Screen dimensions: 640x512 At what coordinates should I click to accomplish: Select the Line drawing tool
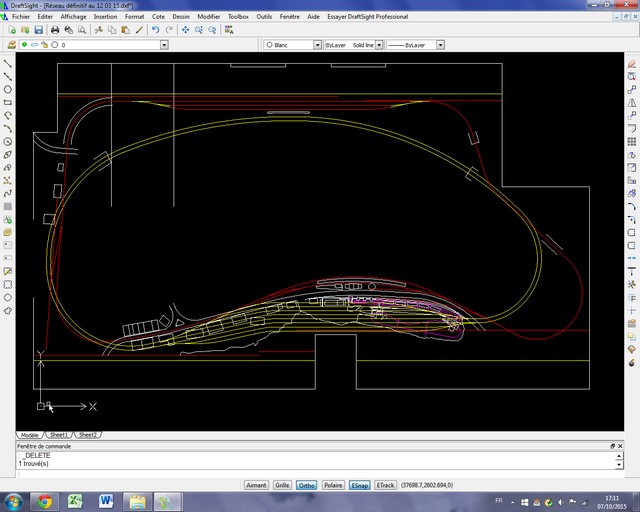7,63
